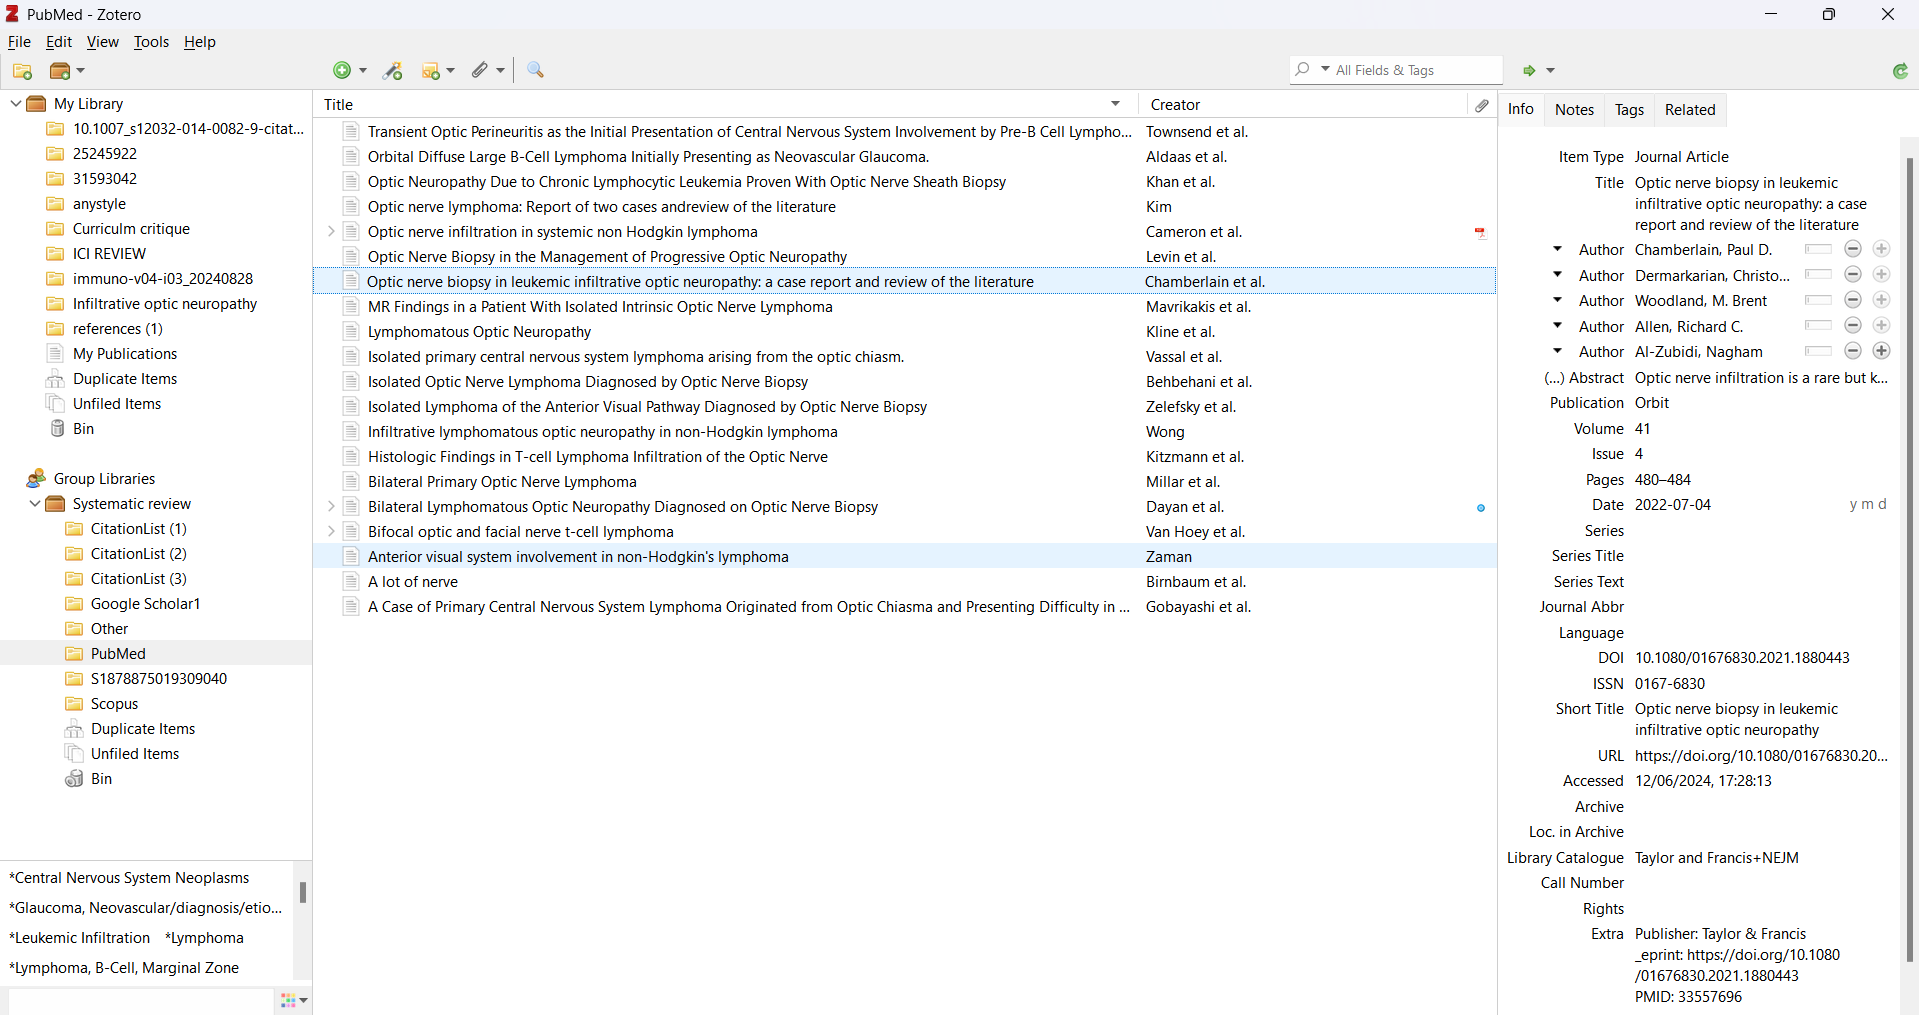The image size is (1919, 1015).
Task: Filter by *Lymphoma tag
Action: coord(204,938)
